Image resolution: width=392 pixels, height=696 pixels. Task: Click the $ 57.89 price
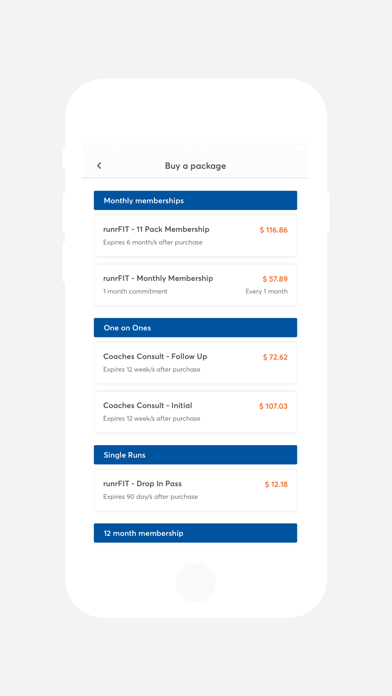[x=275, y=279]
